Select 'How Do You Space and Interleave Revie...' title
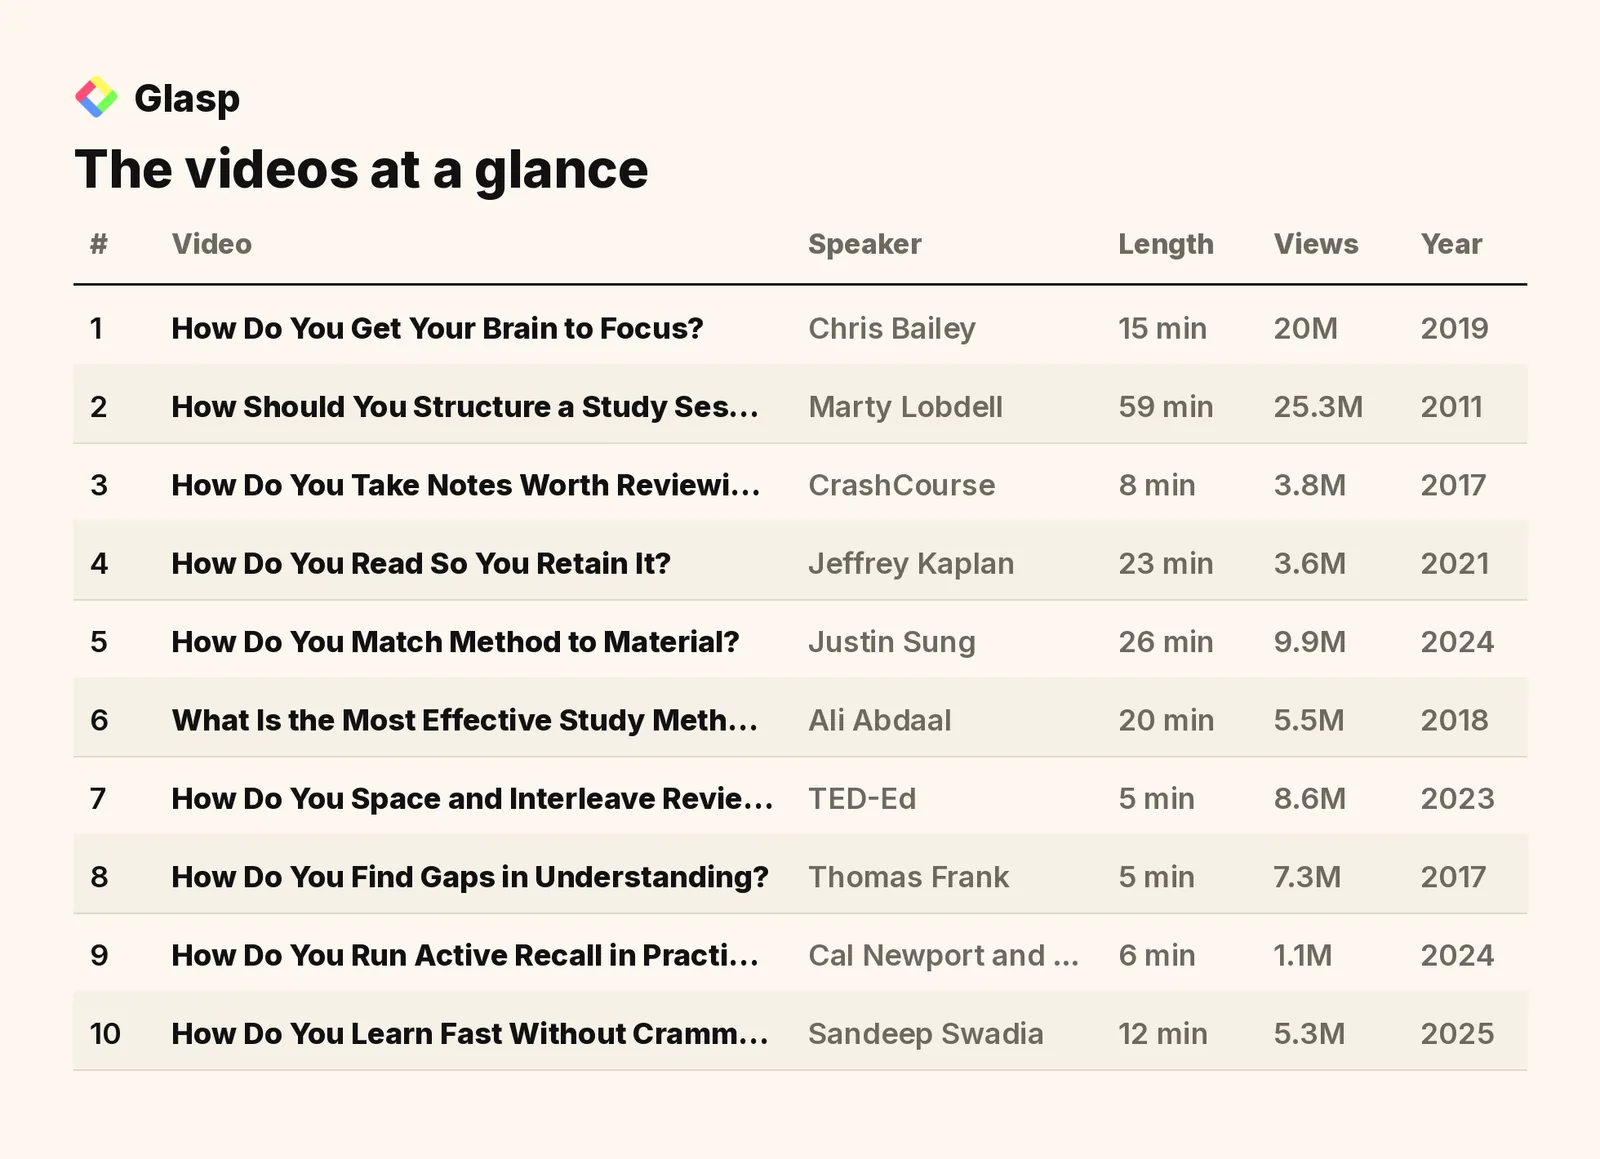 pyautogui.click(x=472, y=798)
